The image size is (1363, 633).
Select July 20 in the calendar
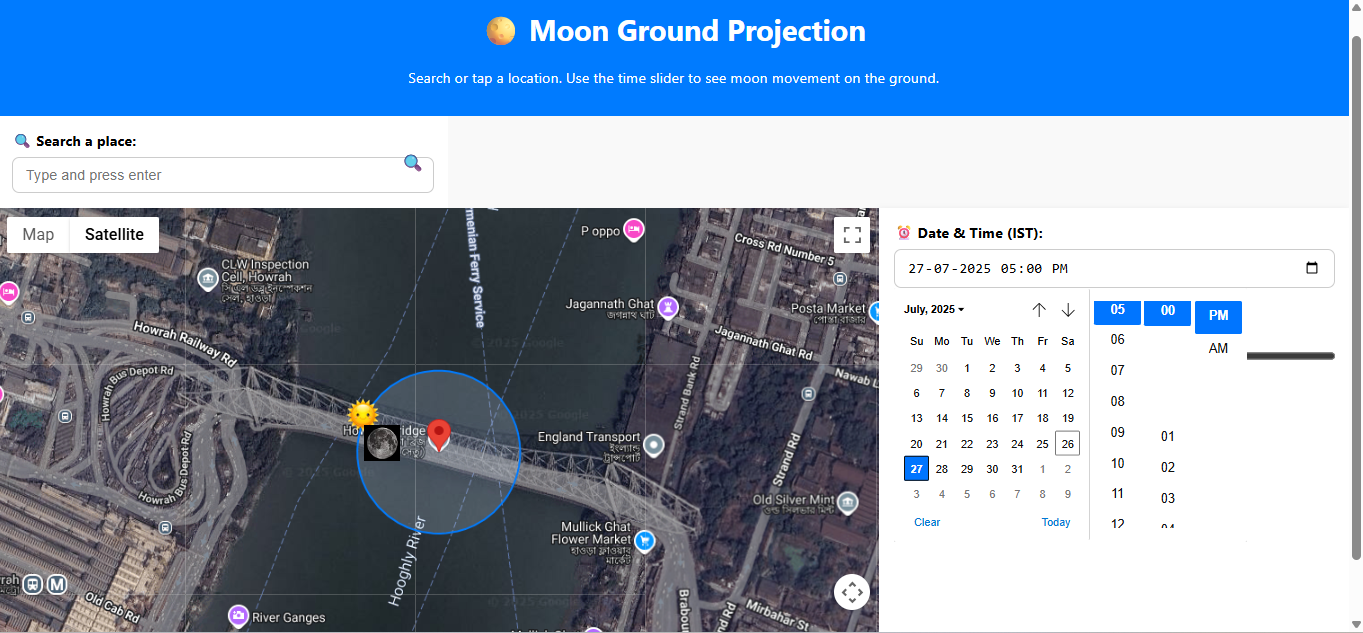tap(916, 444)
